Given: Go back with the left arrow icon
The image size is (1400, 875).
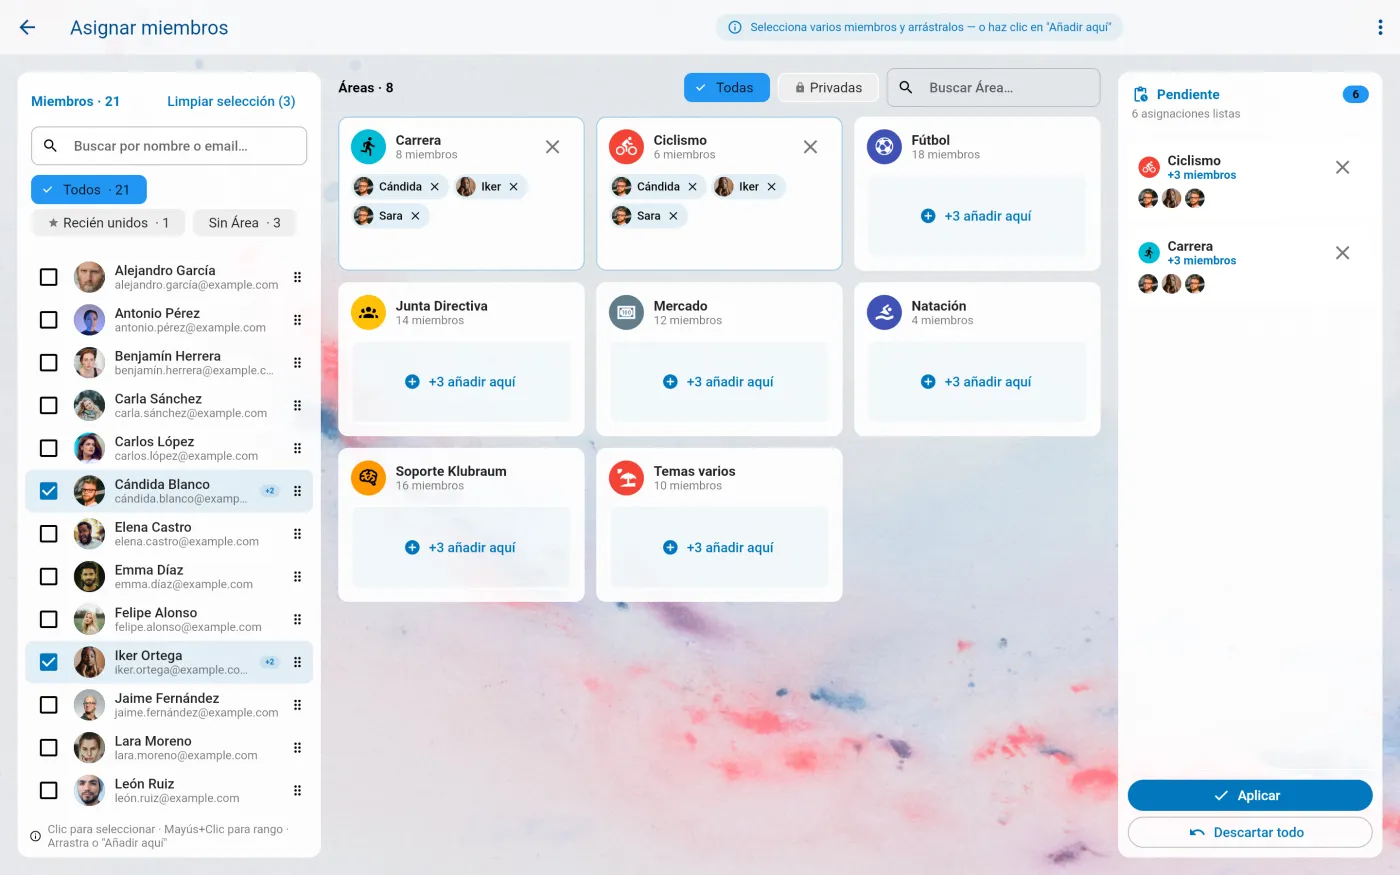Looking at the screenshot, I should [x=27, y=28].
